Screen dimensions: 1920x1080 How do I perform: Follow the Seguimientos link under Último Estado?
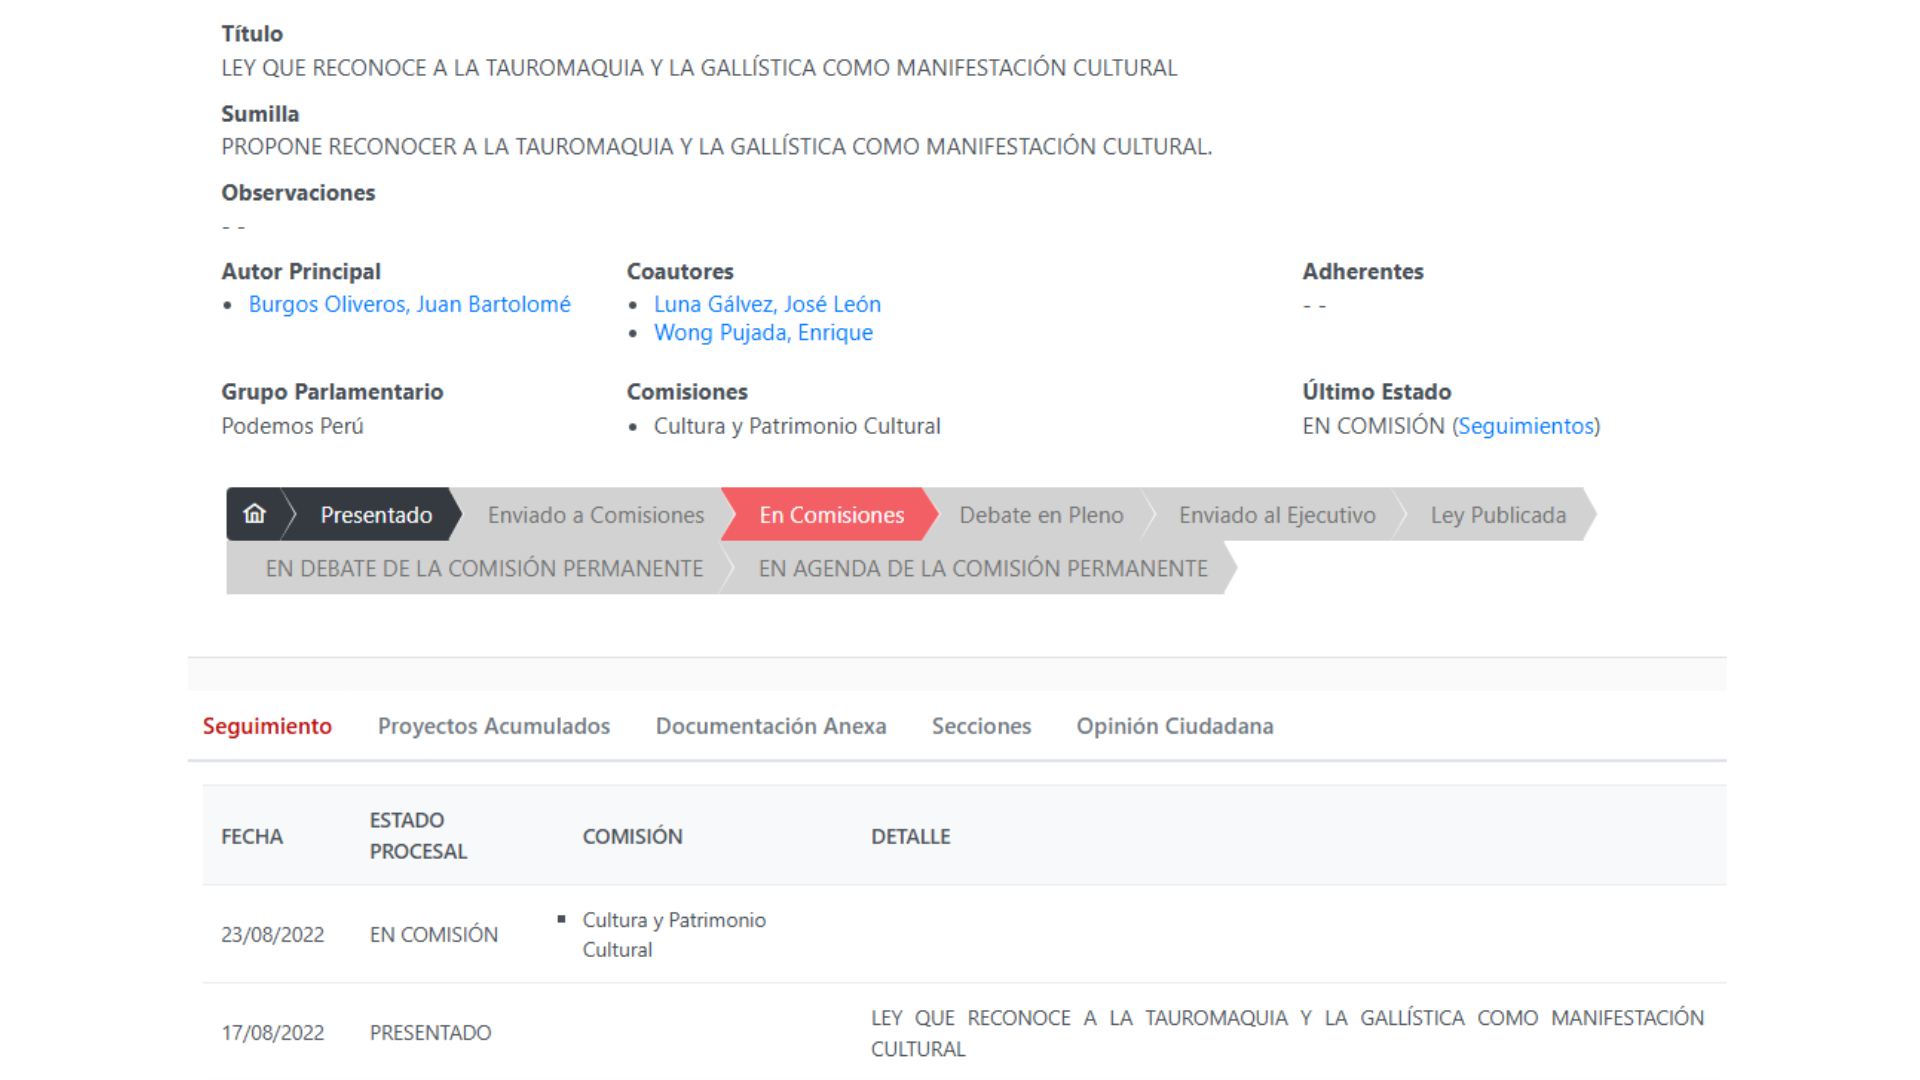point(1526,426)
